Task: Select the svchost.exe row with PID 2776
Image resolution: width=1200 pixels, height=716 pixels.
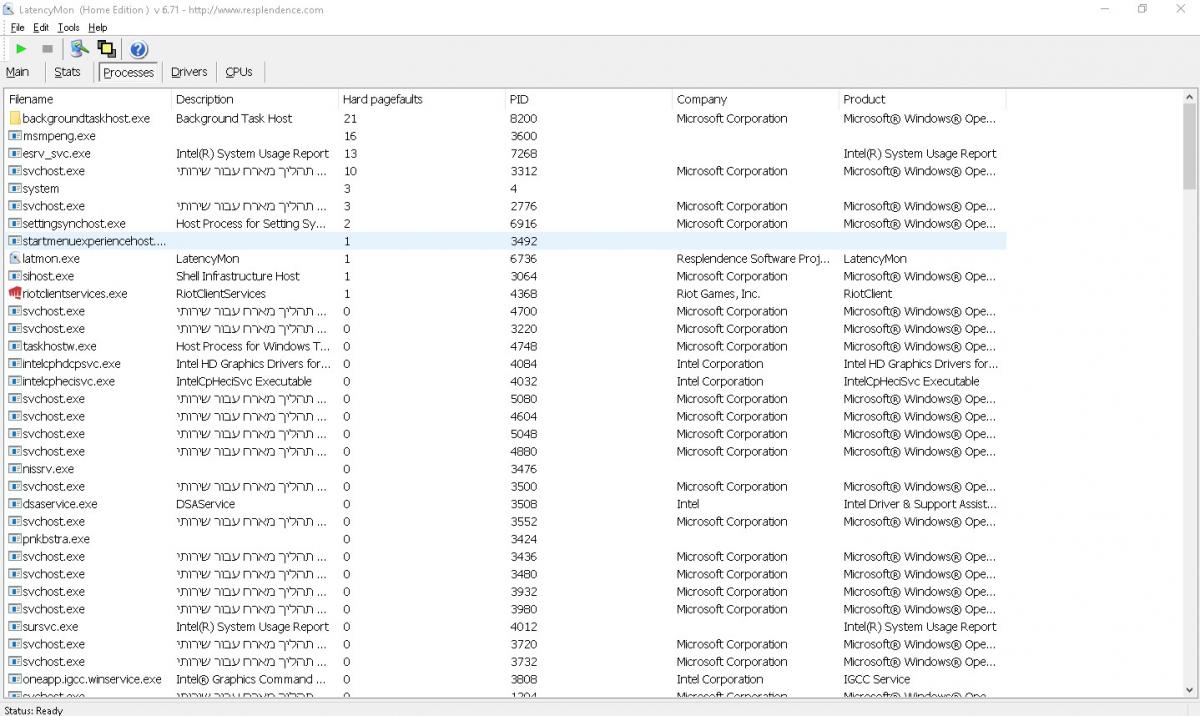Action: tap(505, 206)
